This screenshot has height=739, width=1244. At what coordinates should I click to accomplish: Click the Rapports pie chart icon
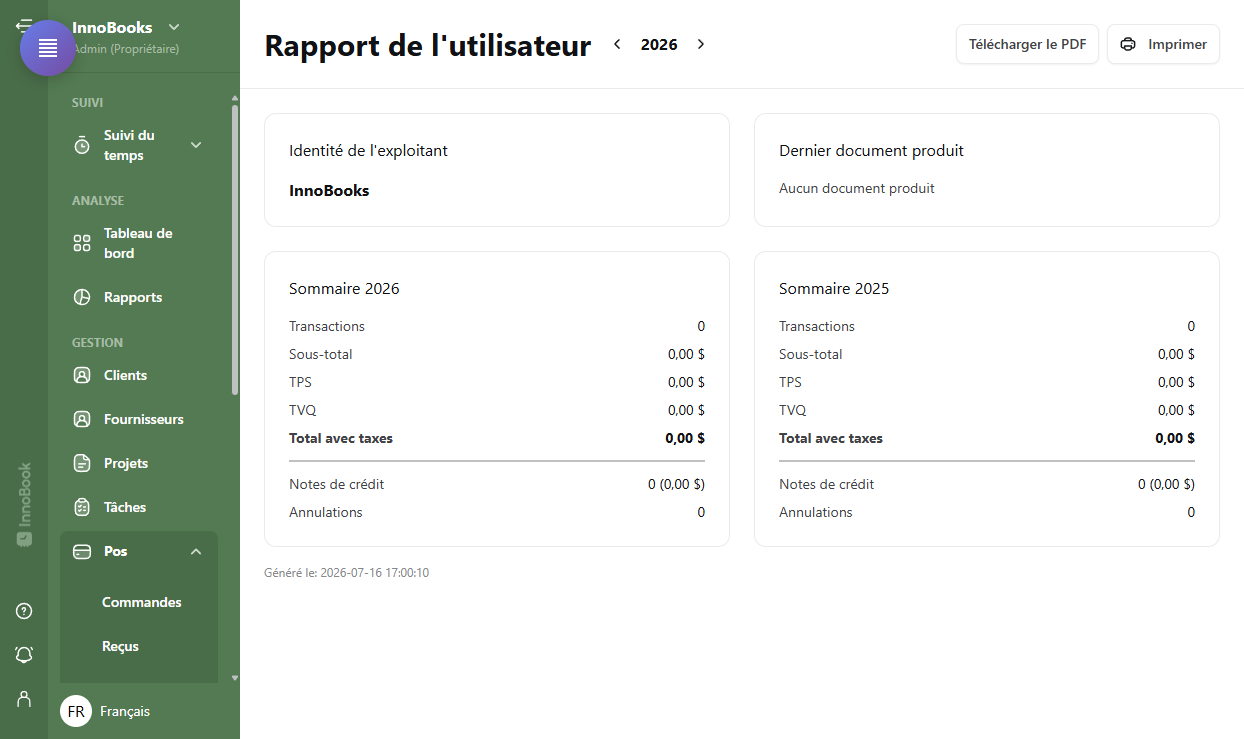pos(82,297)
